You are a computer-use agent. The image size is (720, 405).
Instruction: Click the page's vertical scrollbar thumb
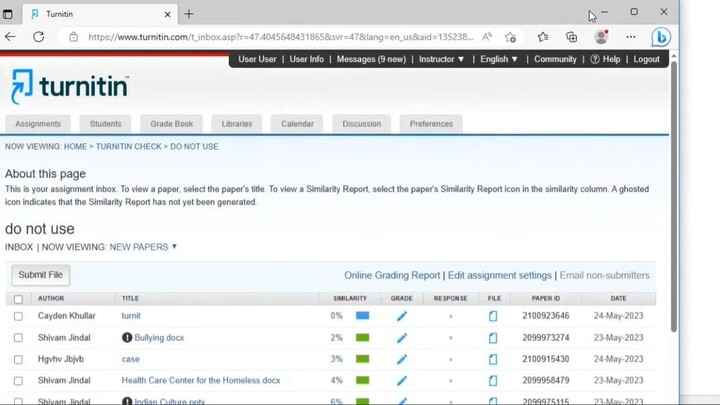pos(674,196)
